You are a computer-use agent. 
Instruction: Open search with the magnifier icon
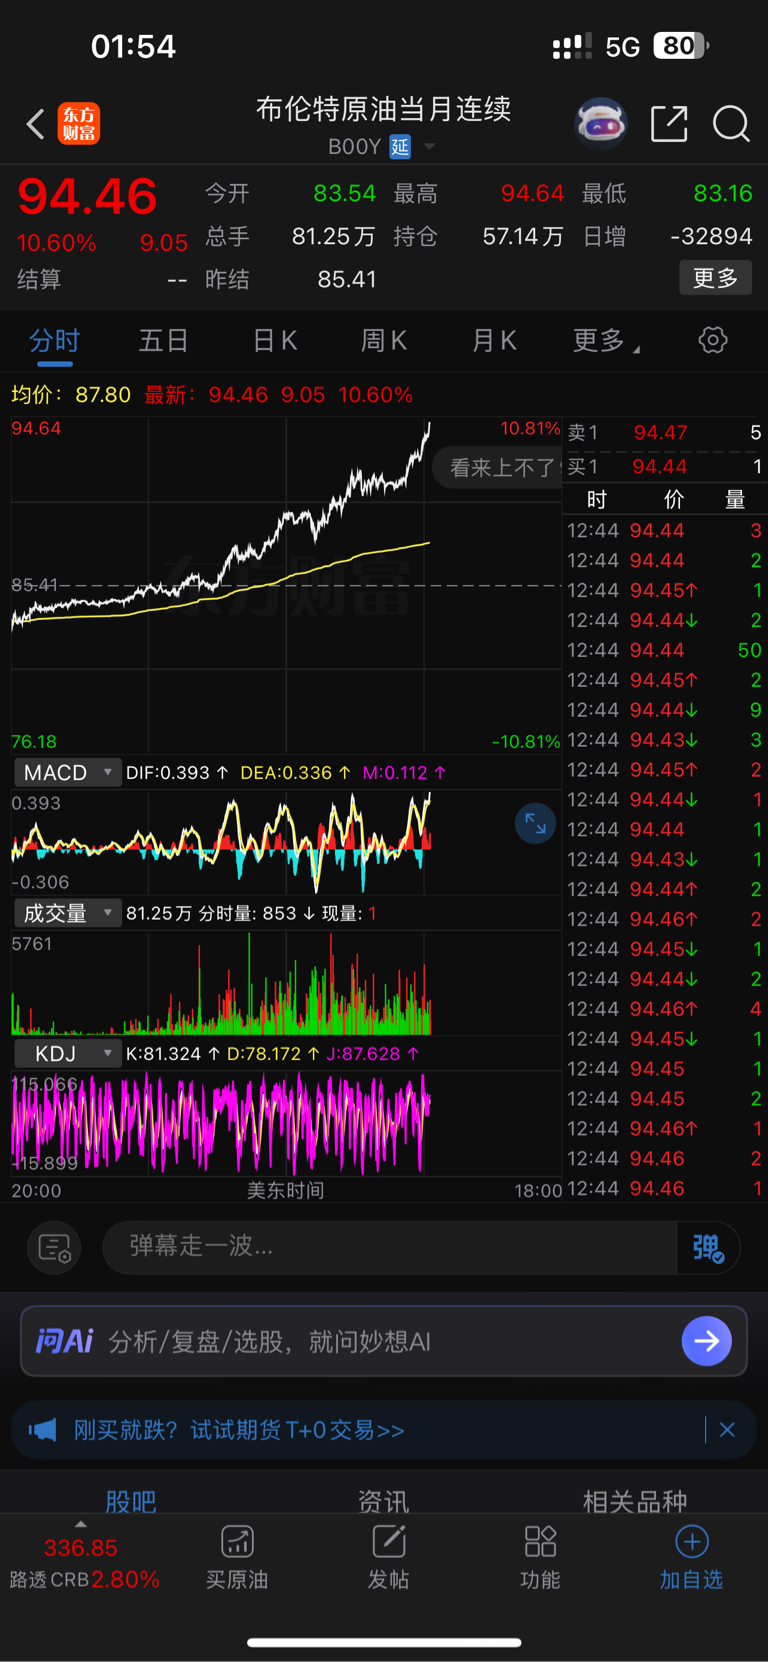(x=731, y=124)
